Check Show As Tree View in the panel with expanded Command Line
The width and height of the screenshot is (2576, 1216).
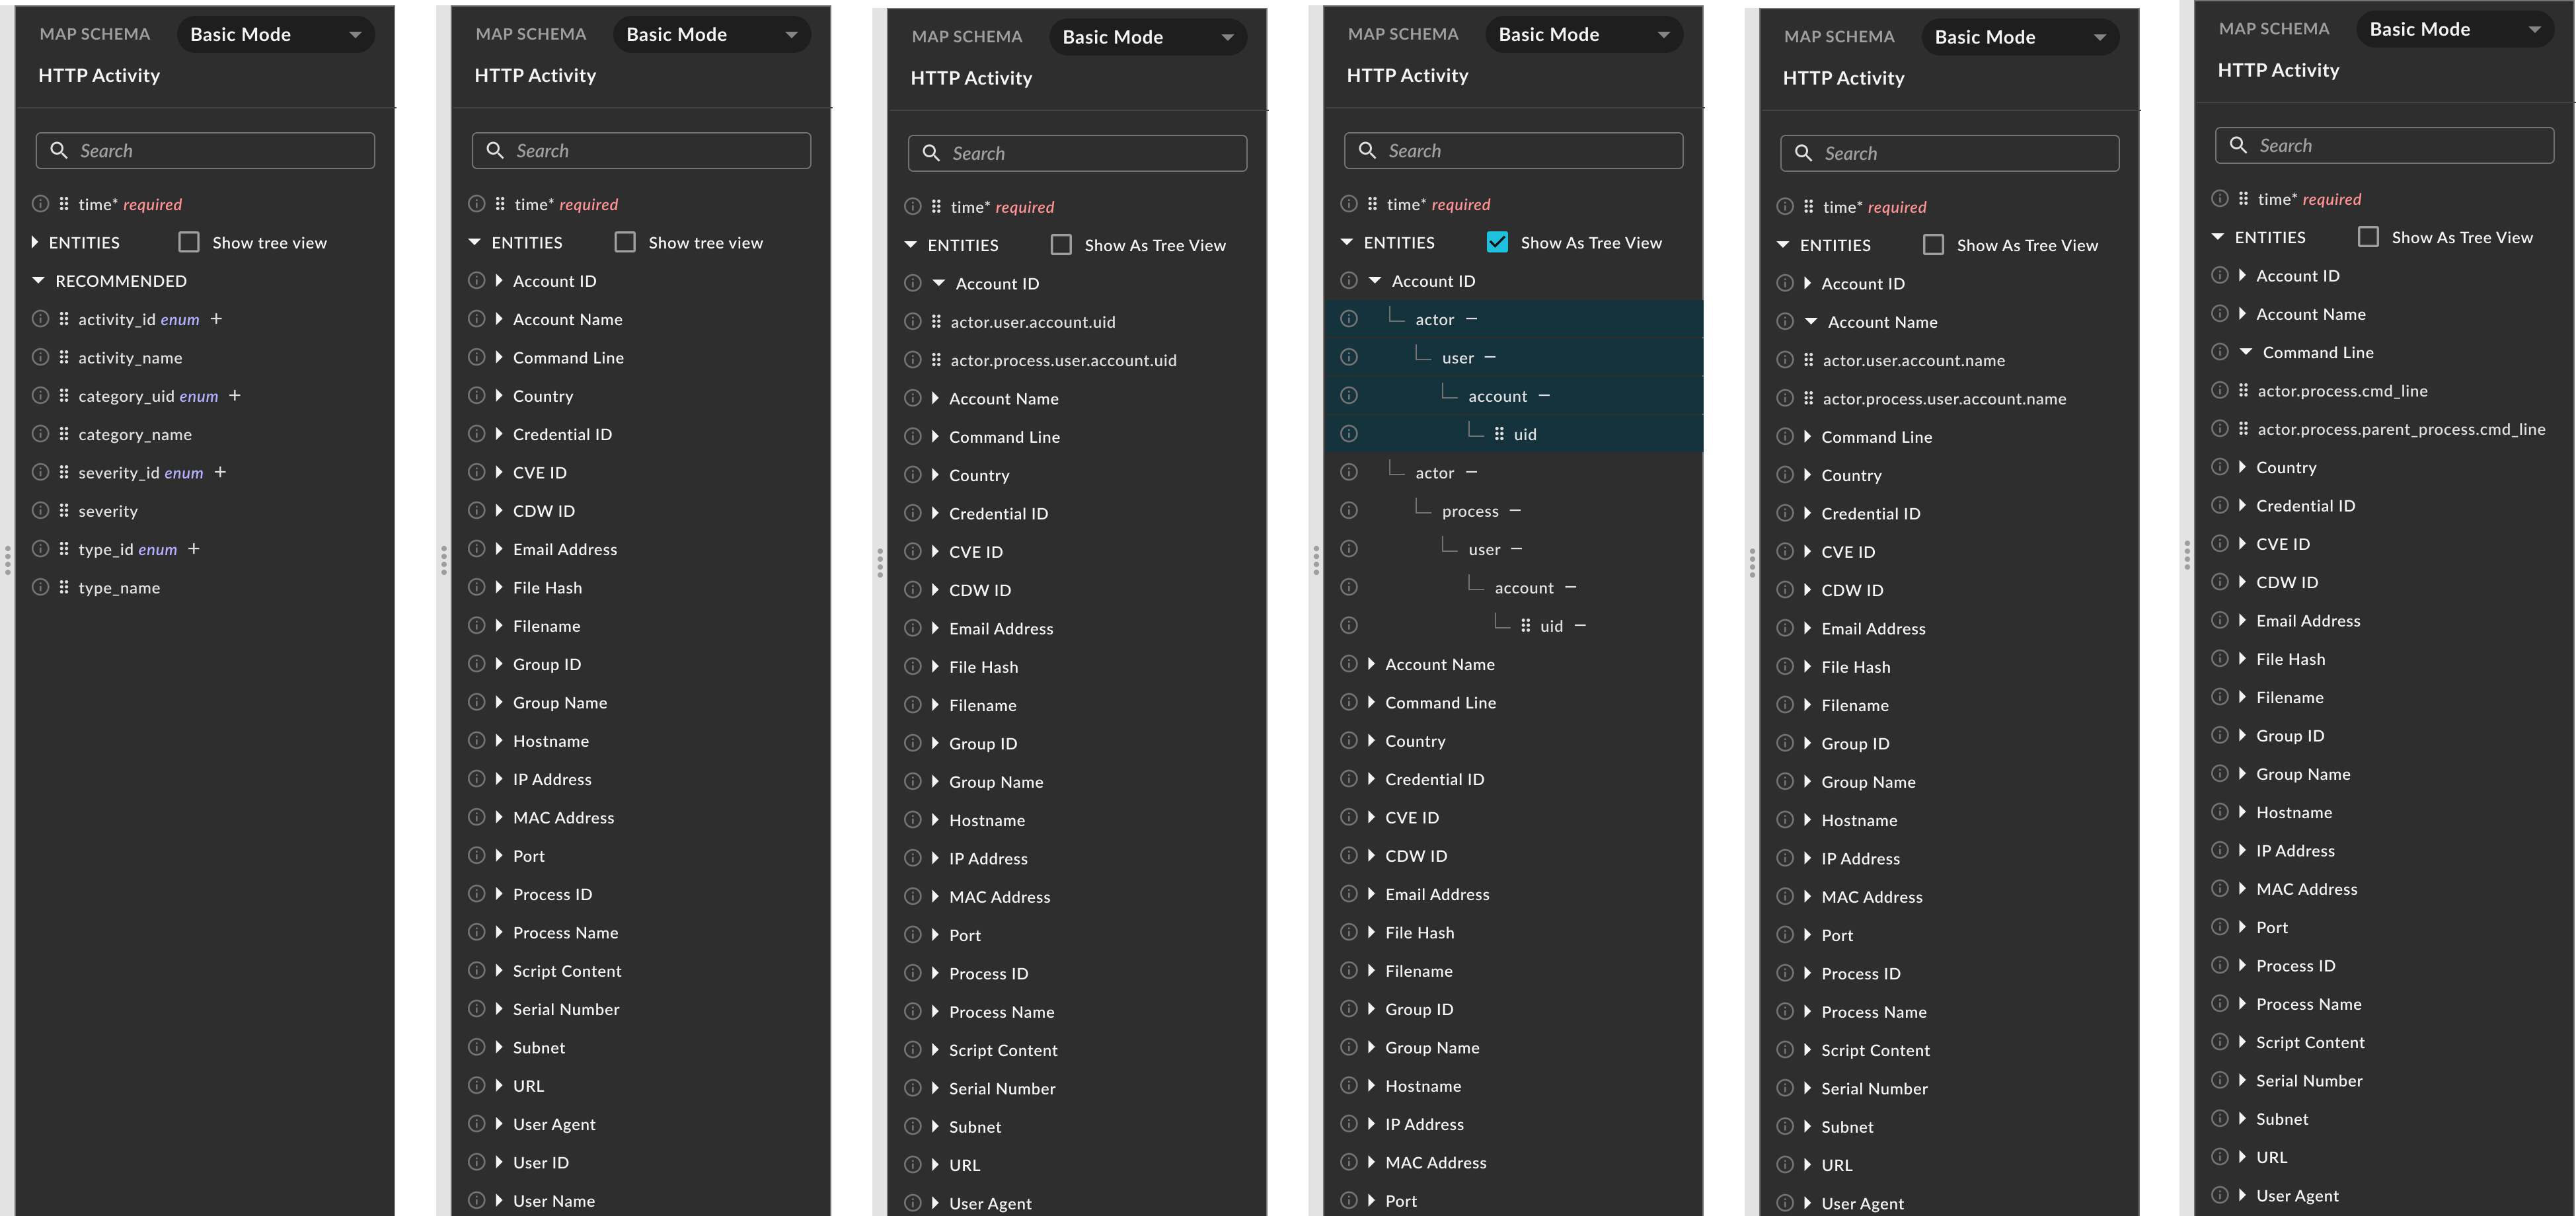tap(2368, 237)
